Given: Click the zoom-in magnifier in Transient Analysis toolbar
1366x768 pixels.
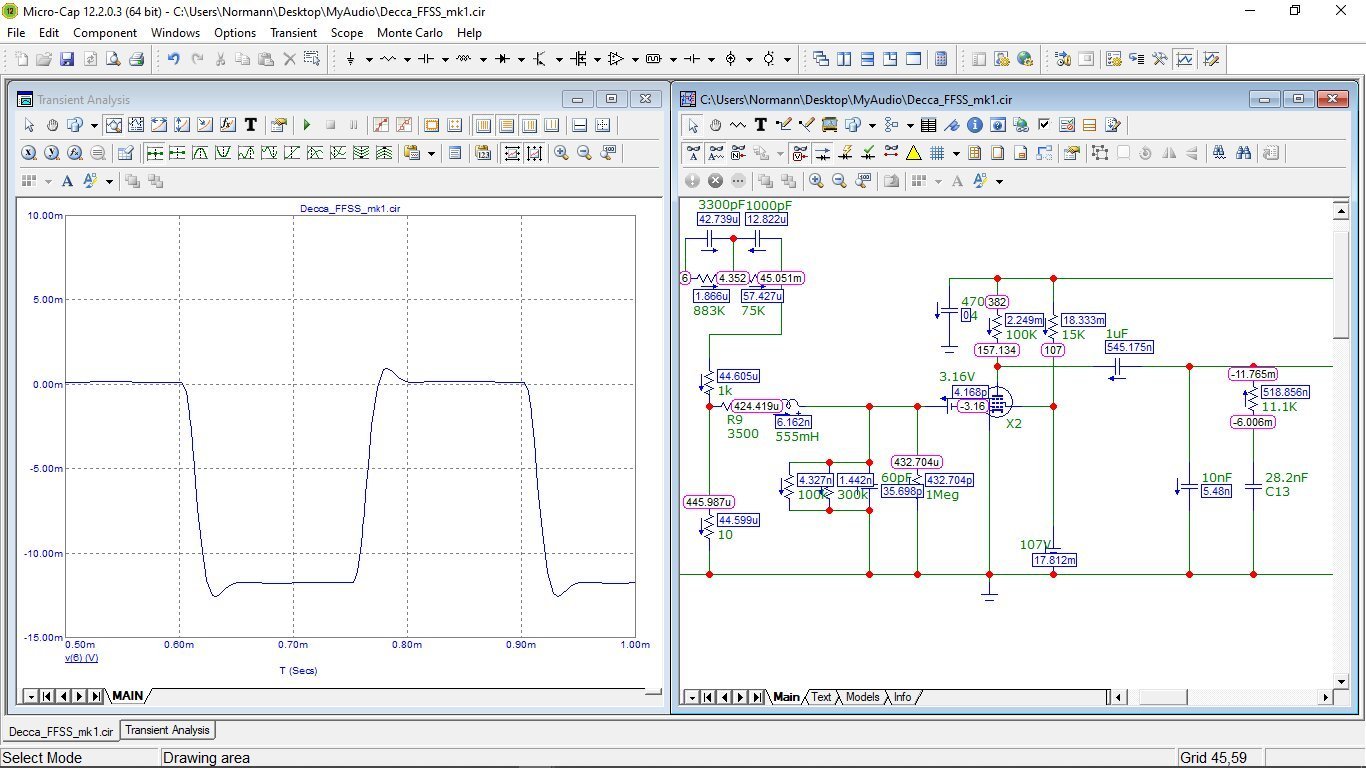Looking at the screenshot, I should [x=561, y=153].
